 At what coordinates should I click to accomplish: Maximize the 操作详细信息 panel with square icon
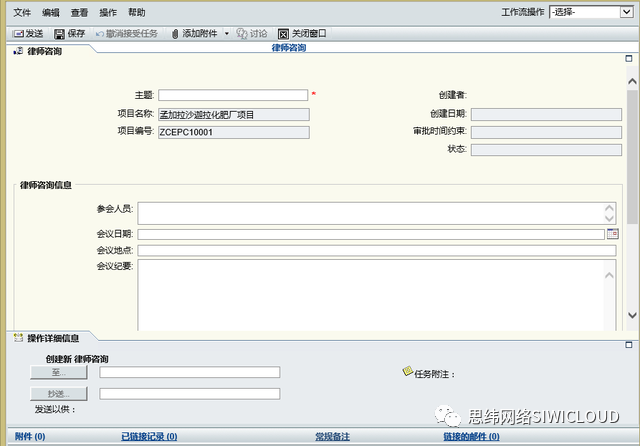tap(629, 345)
